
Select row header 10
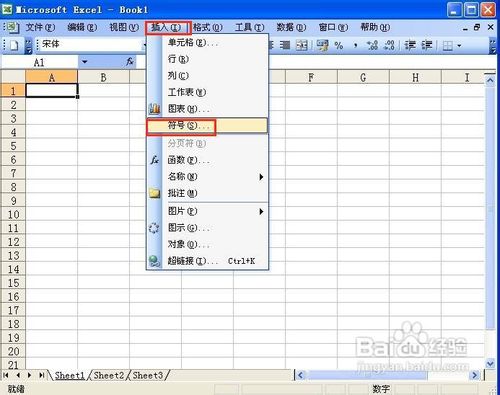13,214
